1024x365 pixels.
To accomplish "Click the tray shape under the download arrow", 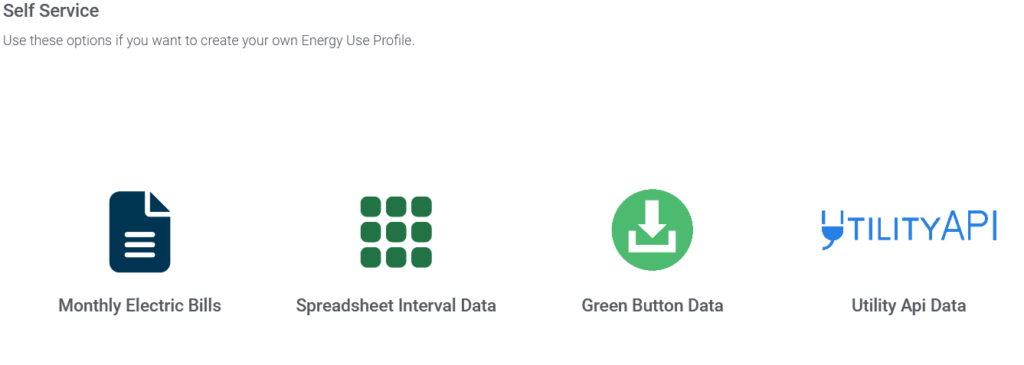I will [x=652, y=241].
